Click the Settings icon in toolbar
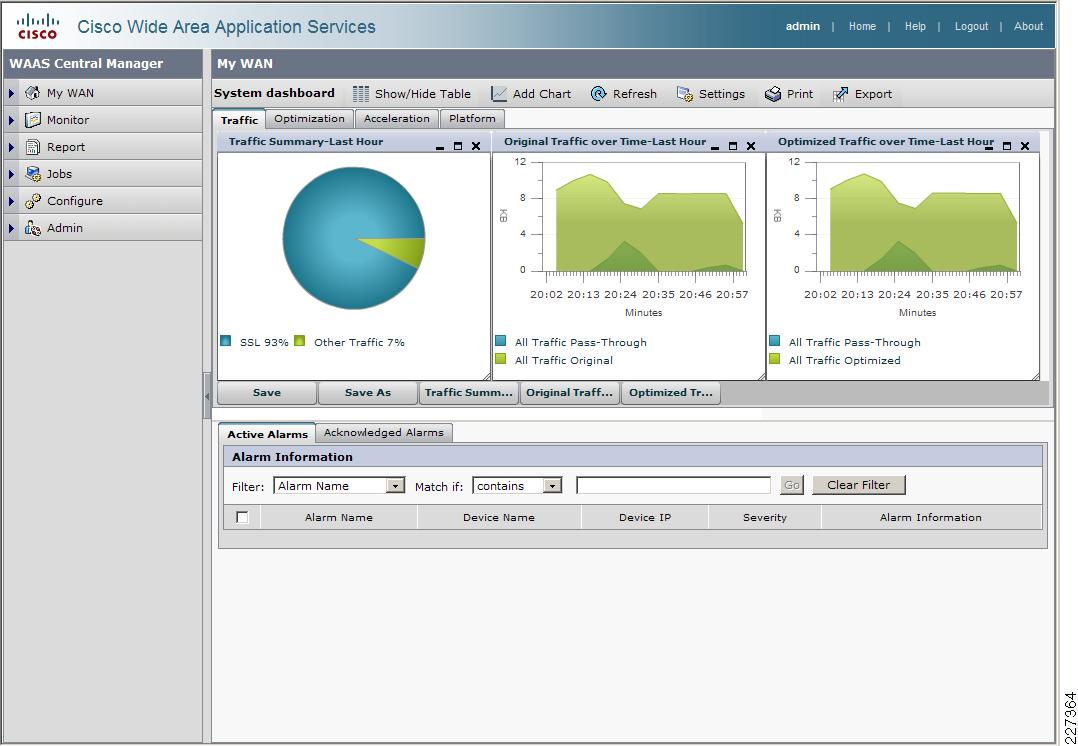 click(685, 94)
